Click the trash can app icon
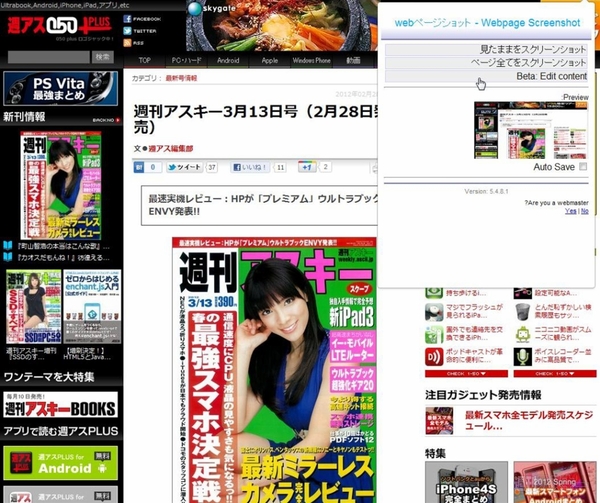600x503 pixels. 523,312
